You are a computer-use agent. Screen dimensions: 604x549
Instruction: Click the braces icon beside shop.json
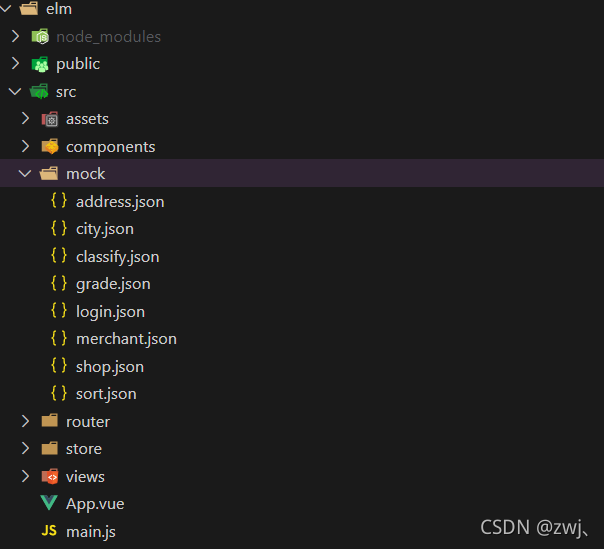pyautogui.click(x=59, y=366)
